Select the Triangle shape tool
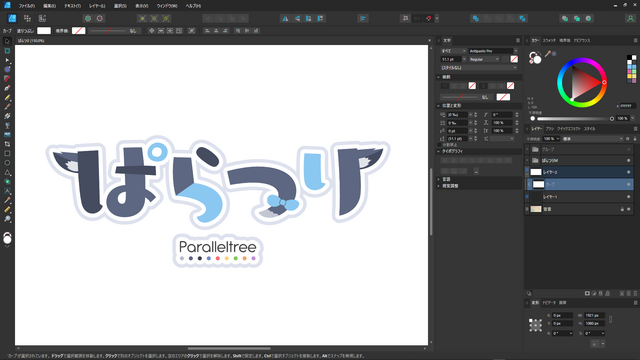This screenshot has height=360, width=640. pos(7,172)
